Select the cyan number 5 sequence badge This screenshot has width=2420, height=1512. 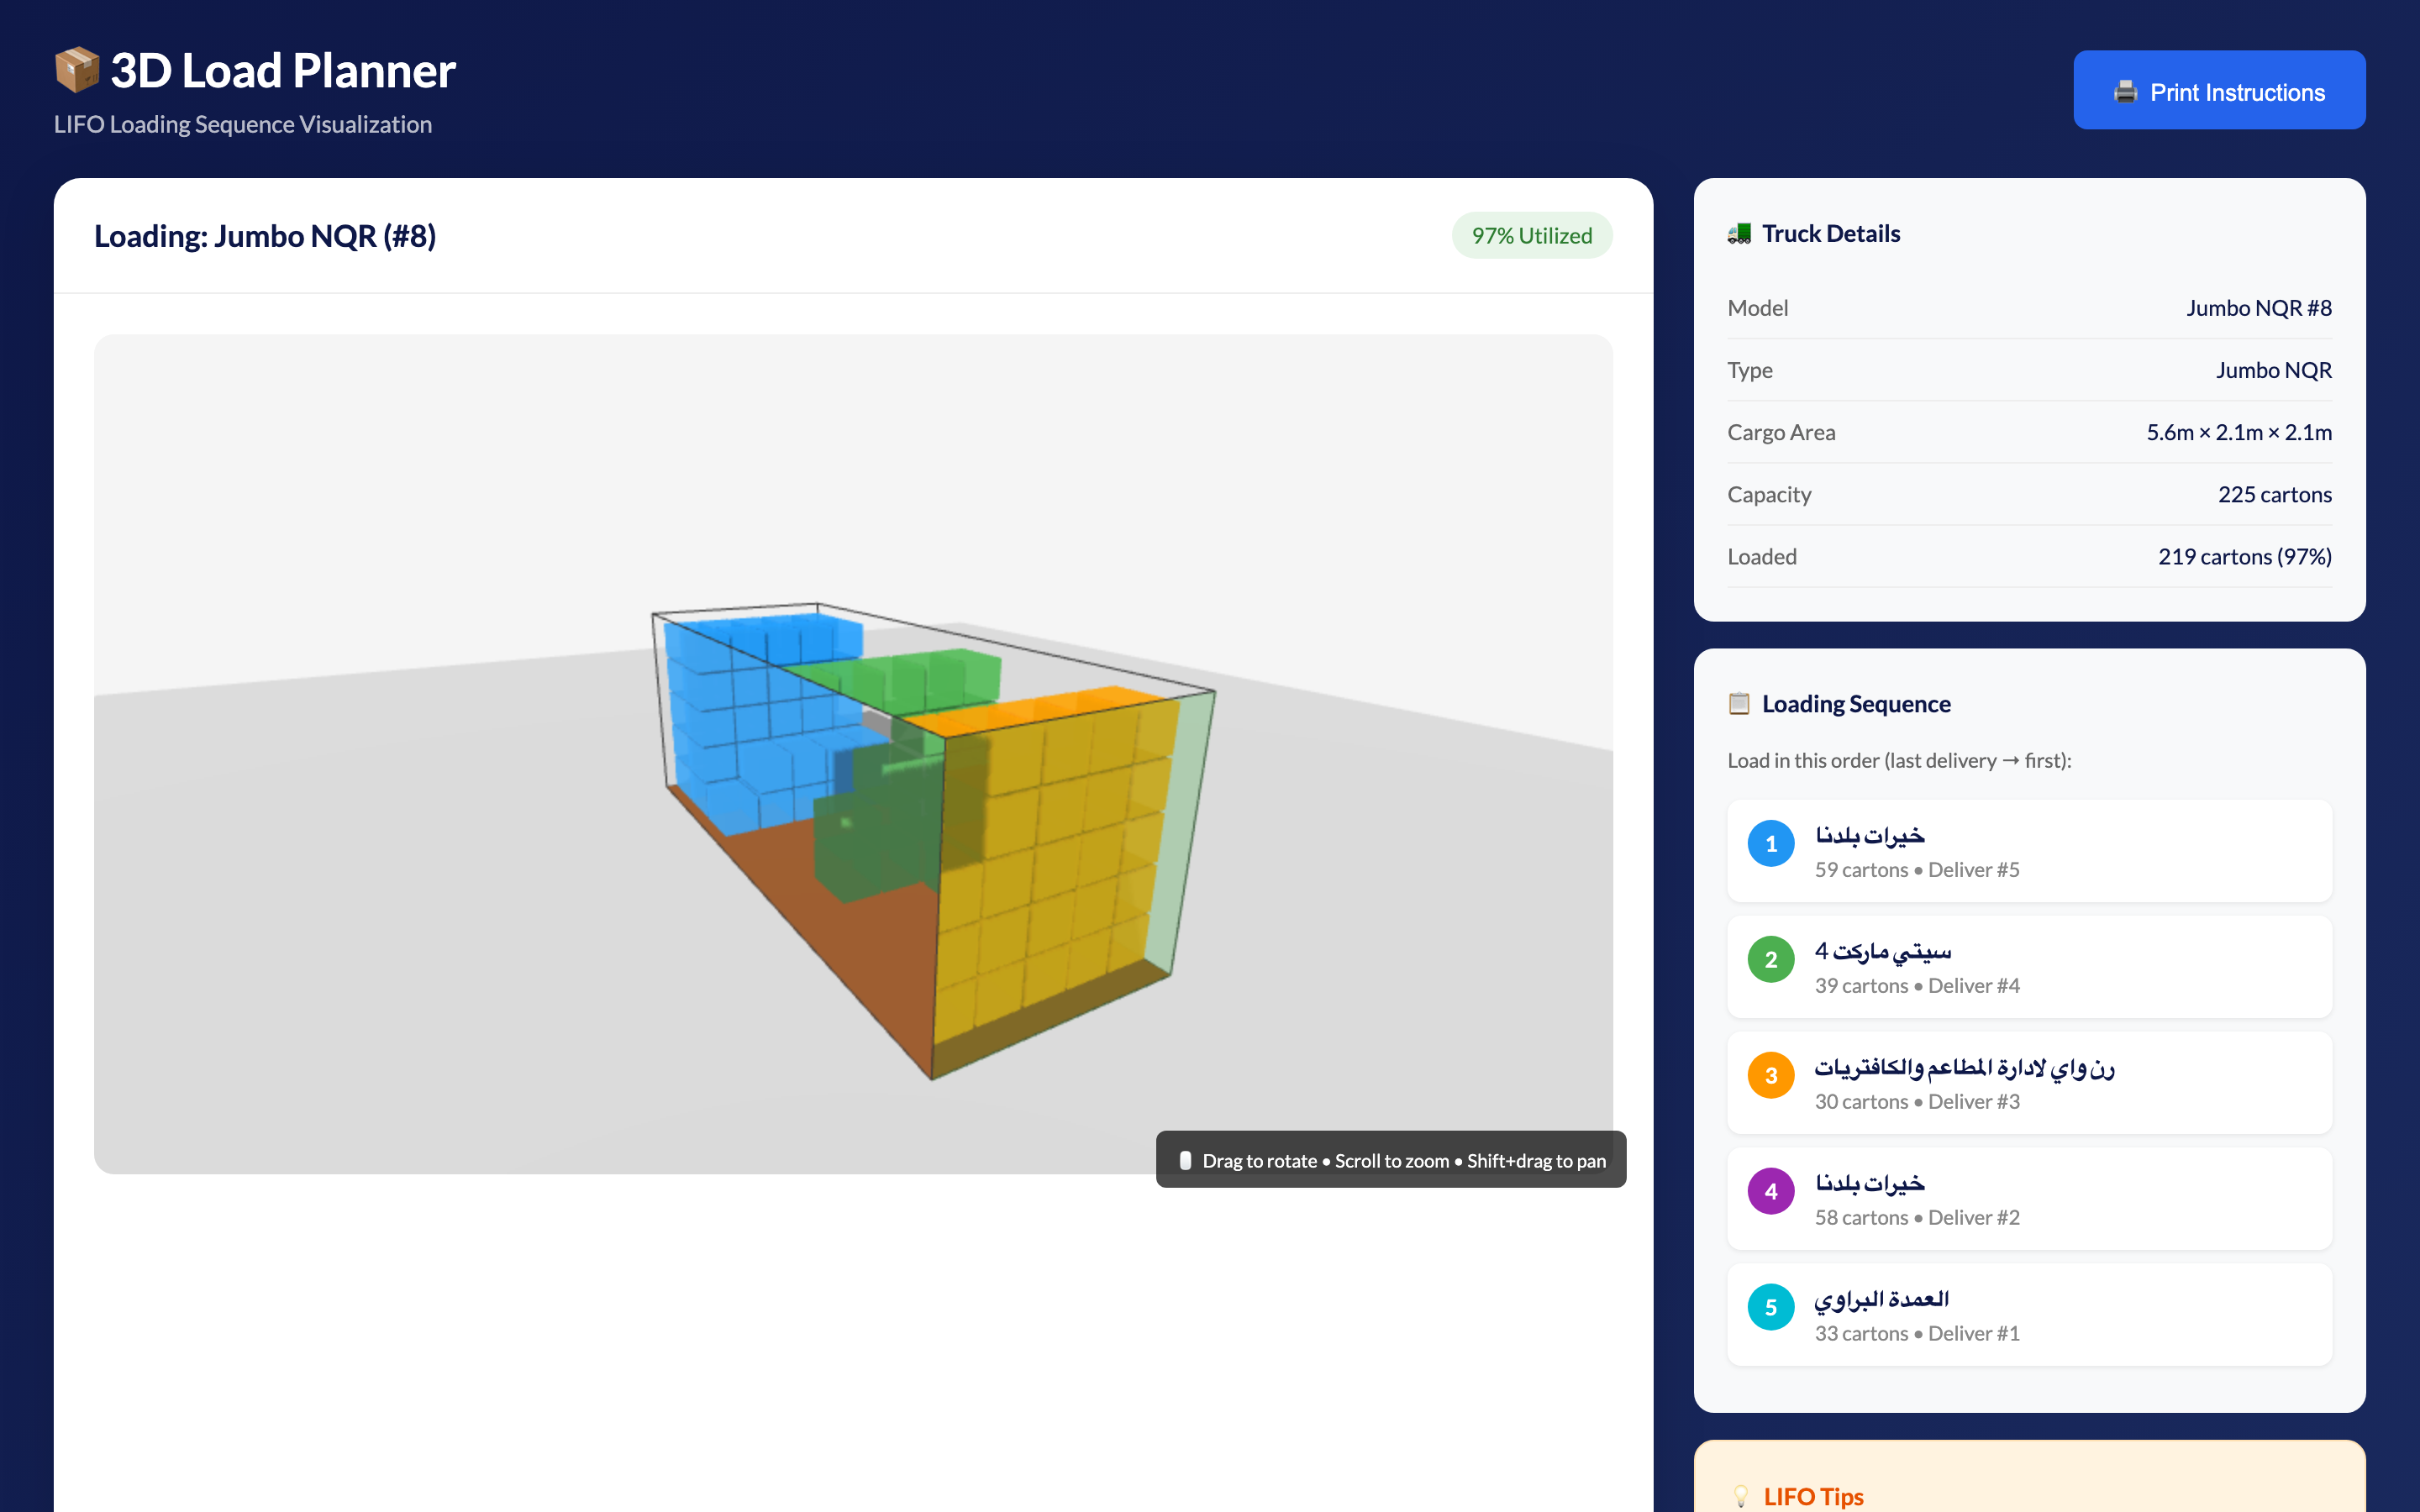click(1770, 1307)
